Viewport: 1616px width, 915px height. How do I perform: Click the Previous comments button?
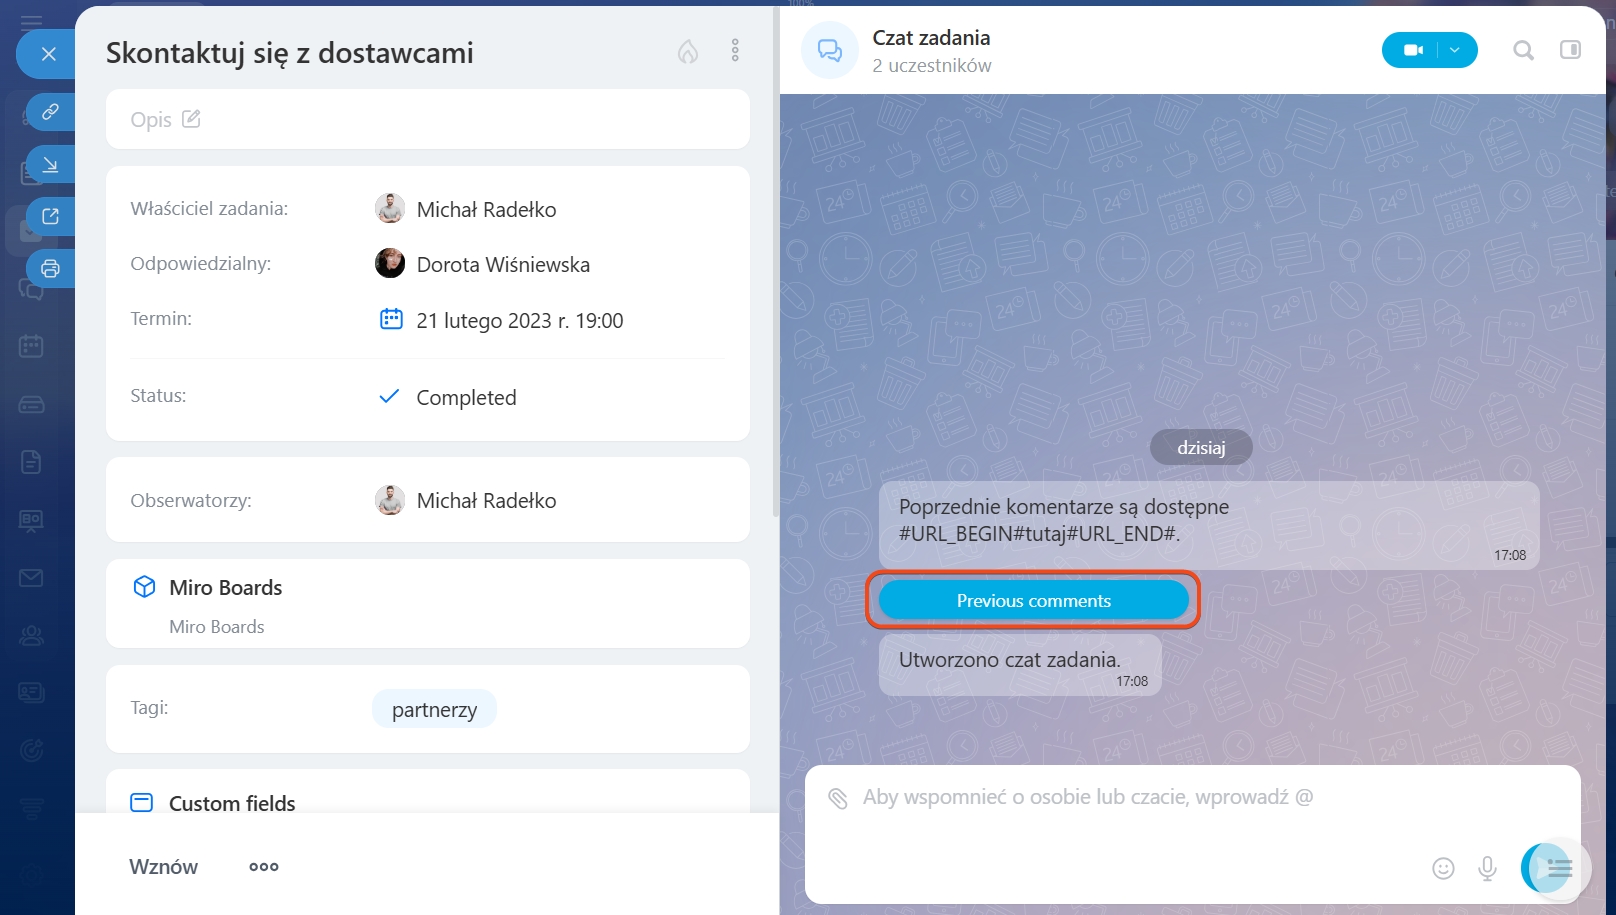click(1034, 600)
